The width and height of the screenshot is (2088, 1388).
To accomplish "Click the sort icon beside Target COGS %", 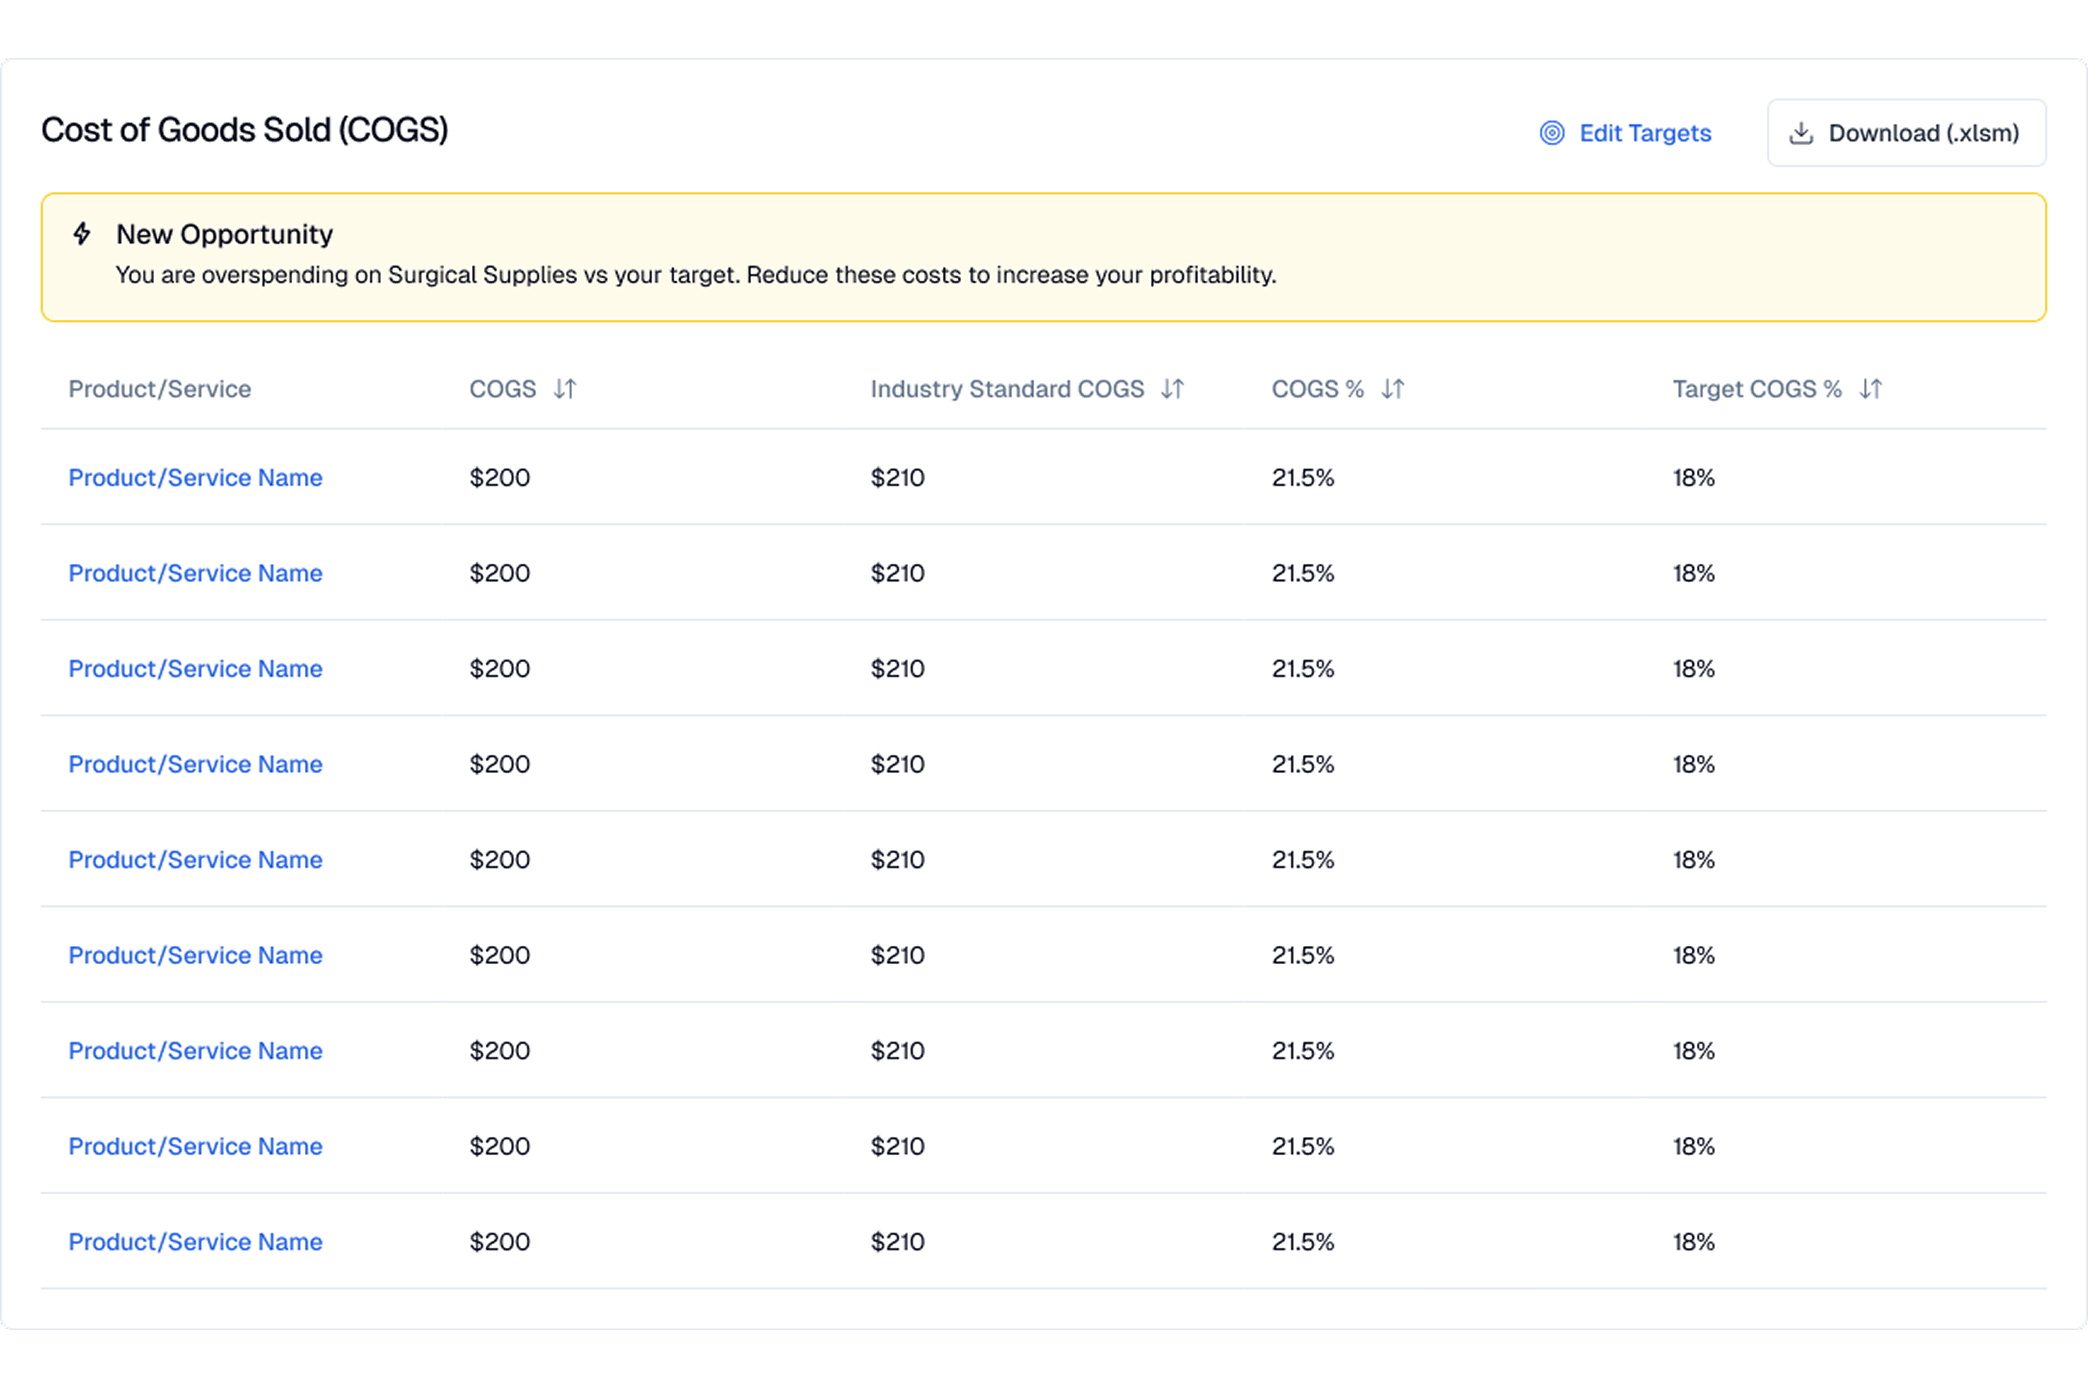I will click(1872, 389).
